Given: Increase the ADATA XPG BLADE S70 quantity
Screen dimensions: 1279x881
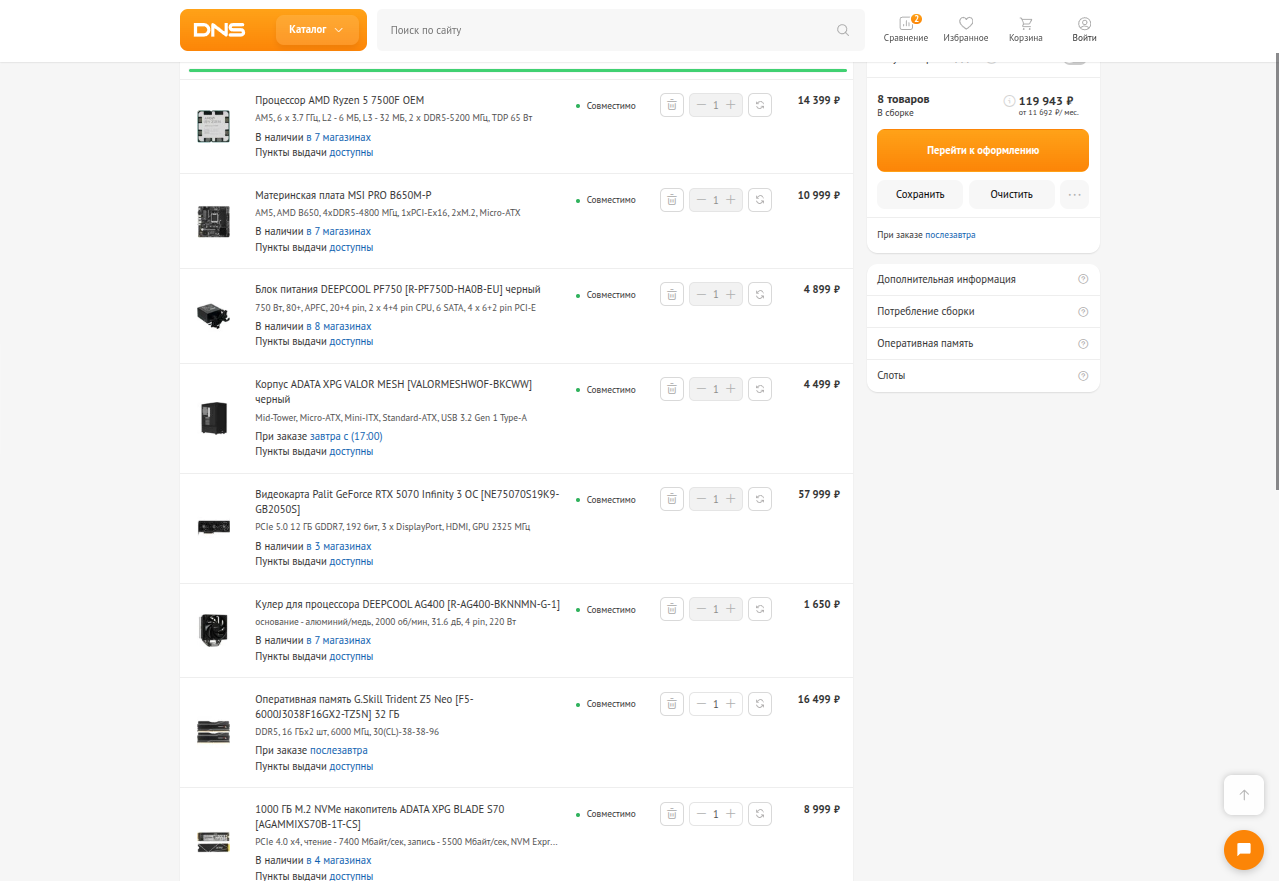Looking at the screenshot, I should (731, 814).
